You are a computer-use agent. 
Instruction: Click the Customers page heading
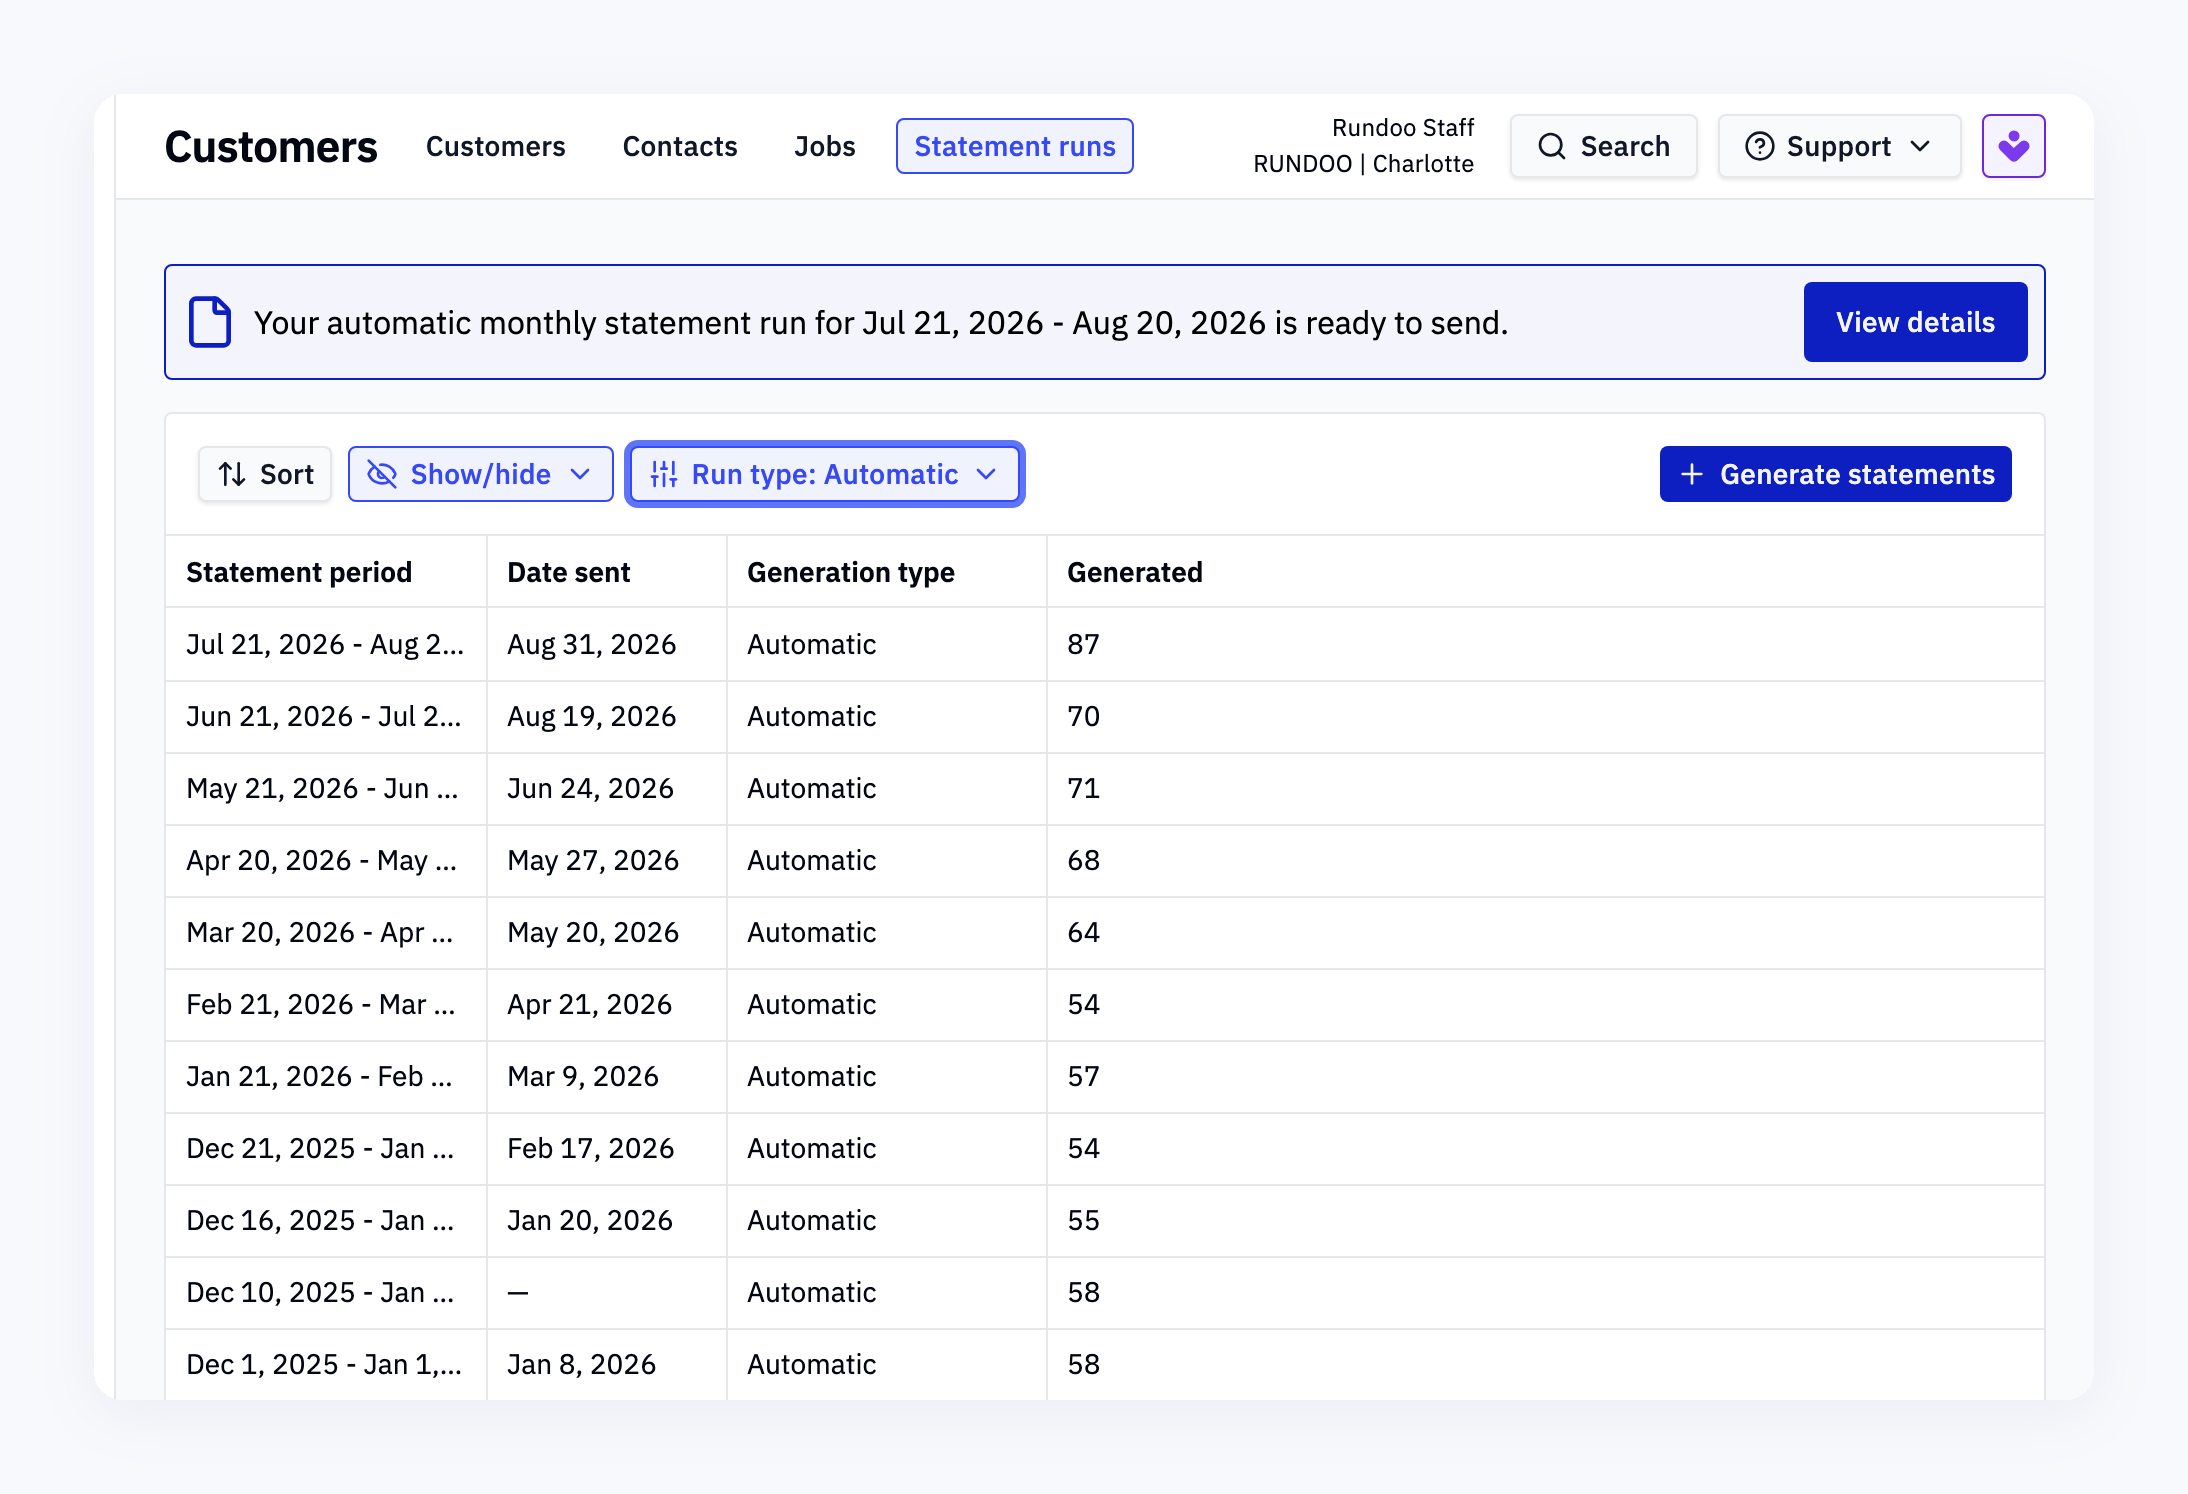271,147
